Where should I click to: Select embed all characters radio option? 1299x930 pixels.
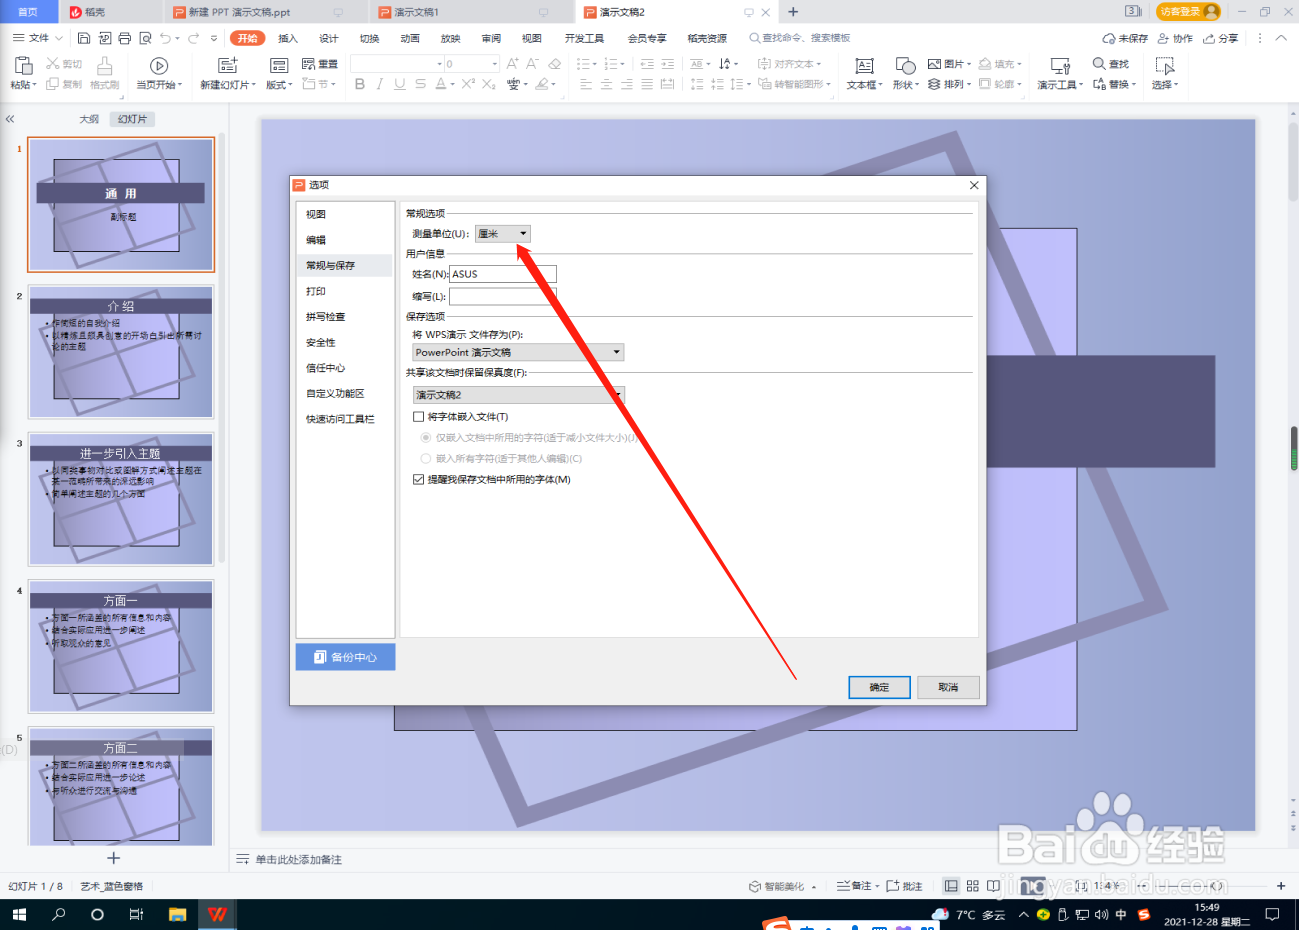click(x=426, y=459)
